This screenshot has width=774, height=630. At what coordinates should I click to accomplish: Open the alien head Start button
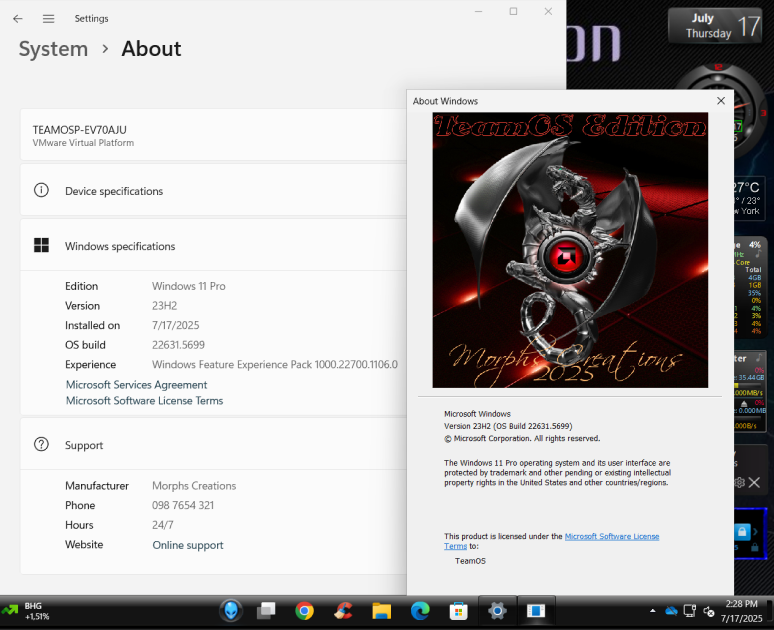click(231, 611)
